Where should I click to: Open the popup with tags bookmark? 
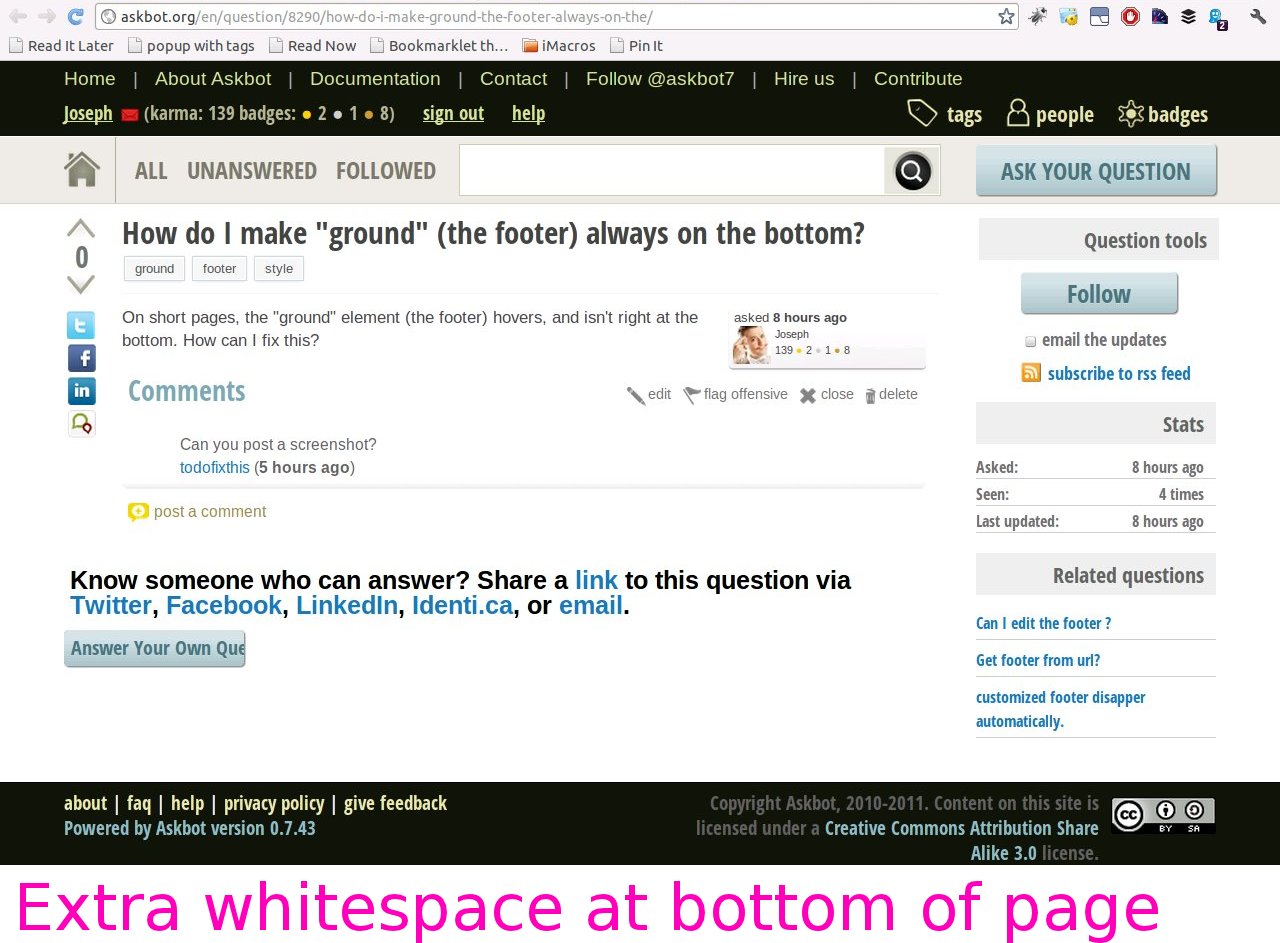click(190, 46)
